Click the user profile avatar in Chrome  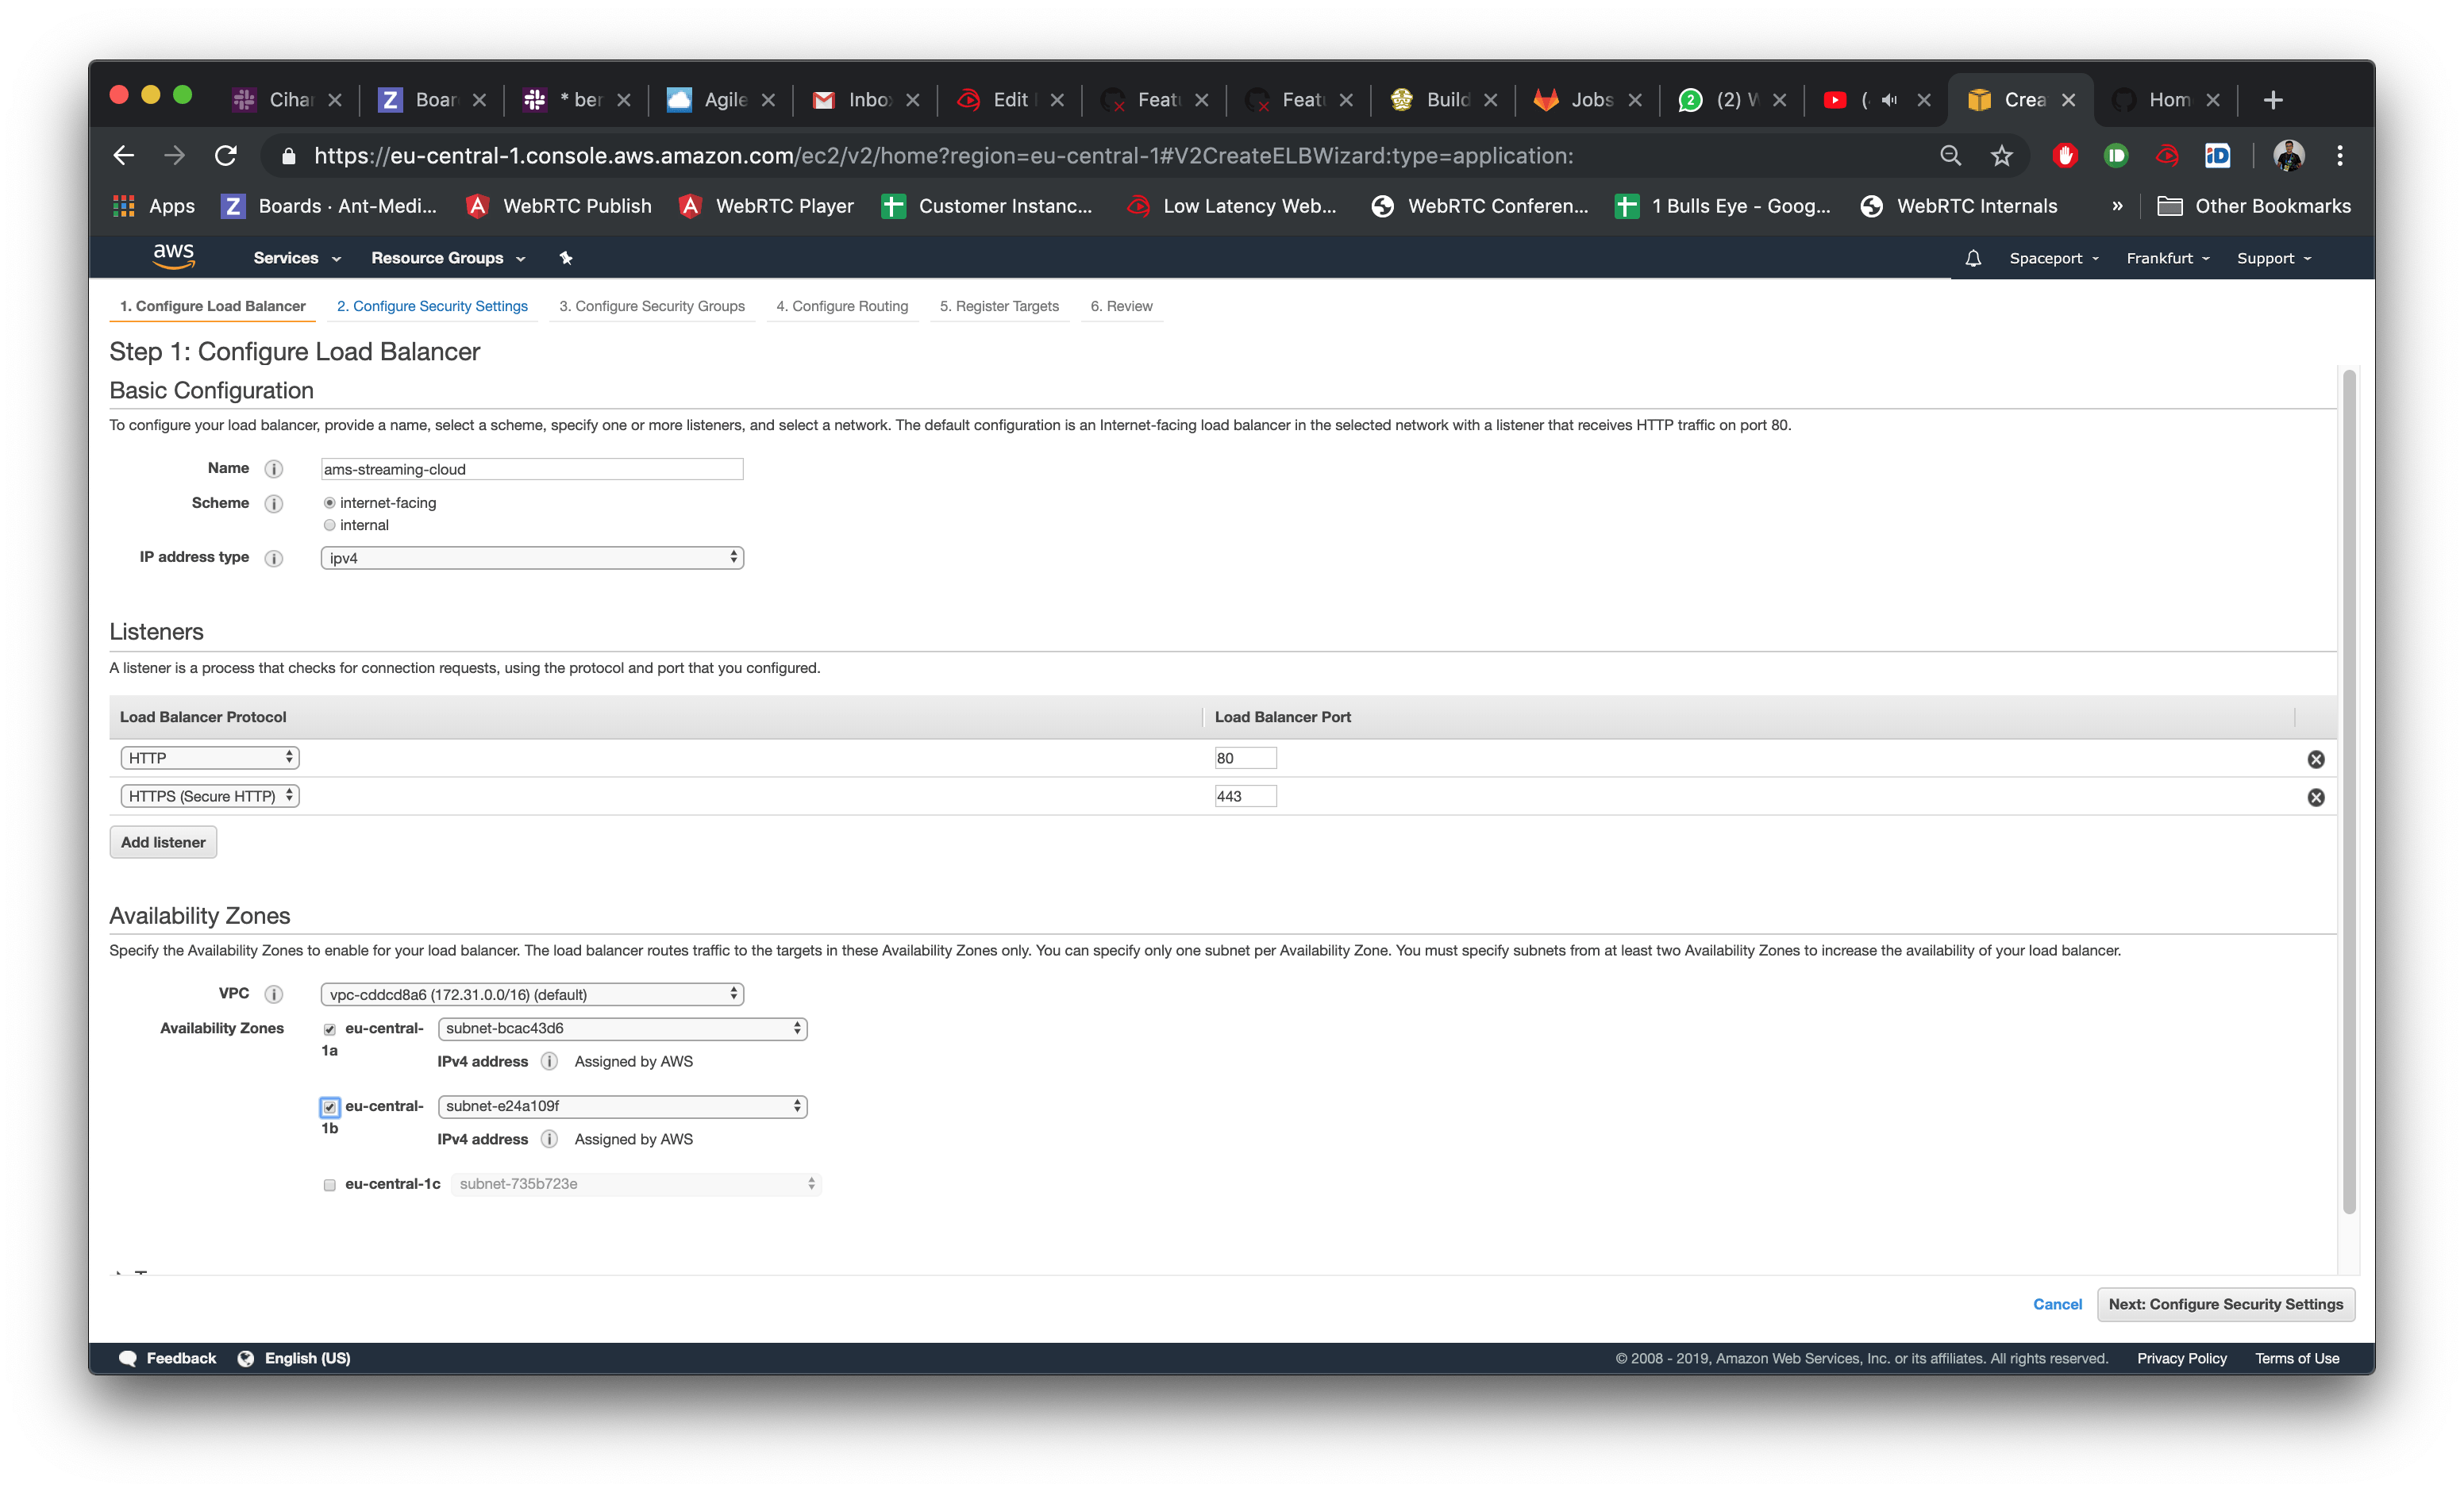[x=2288, y=155]
